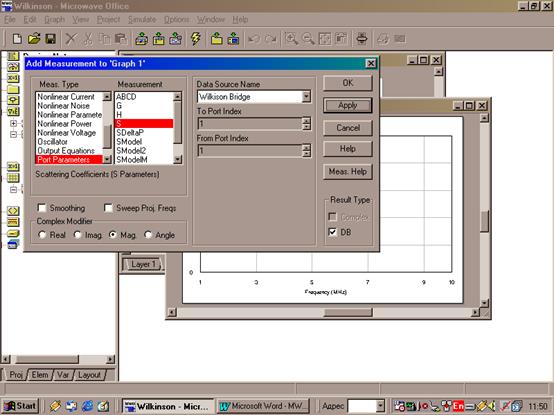Click the Zoom Out magnifier icon
The width and height of the screenshot is (554, 415).
click(x=308, y=38)
